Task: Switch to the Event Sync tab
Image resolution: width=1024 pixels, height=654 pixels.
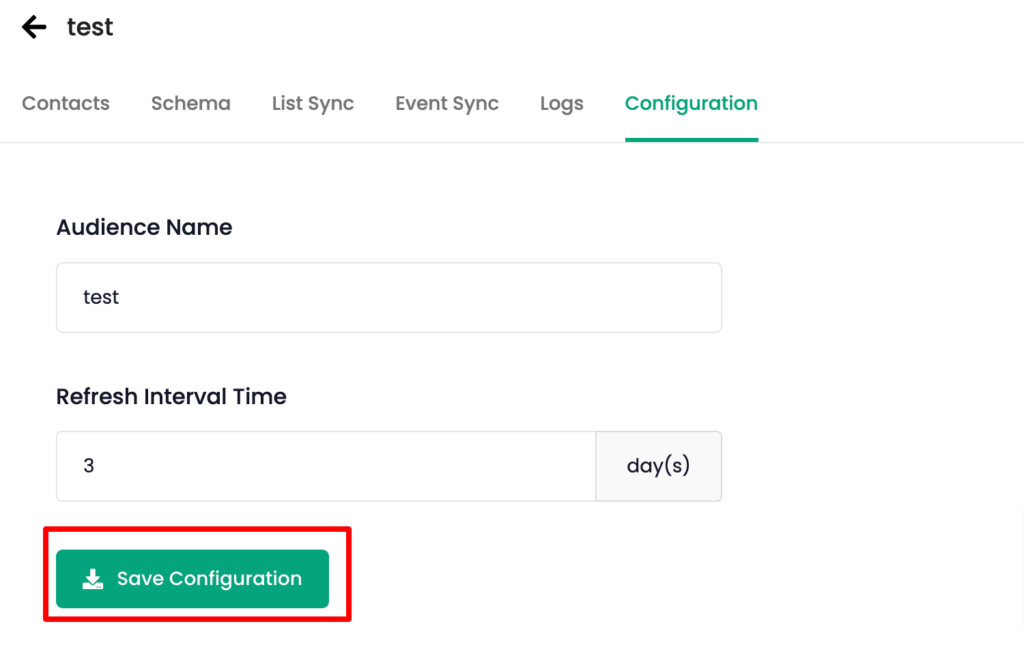Action: (447, 103)
